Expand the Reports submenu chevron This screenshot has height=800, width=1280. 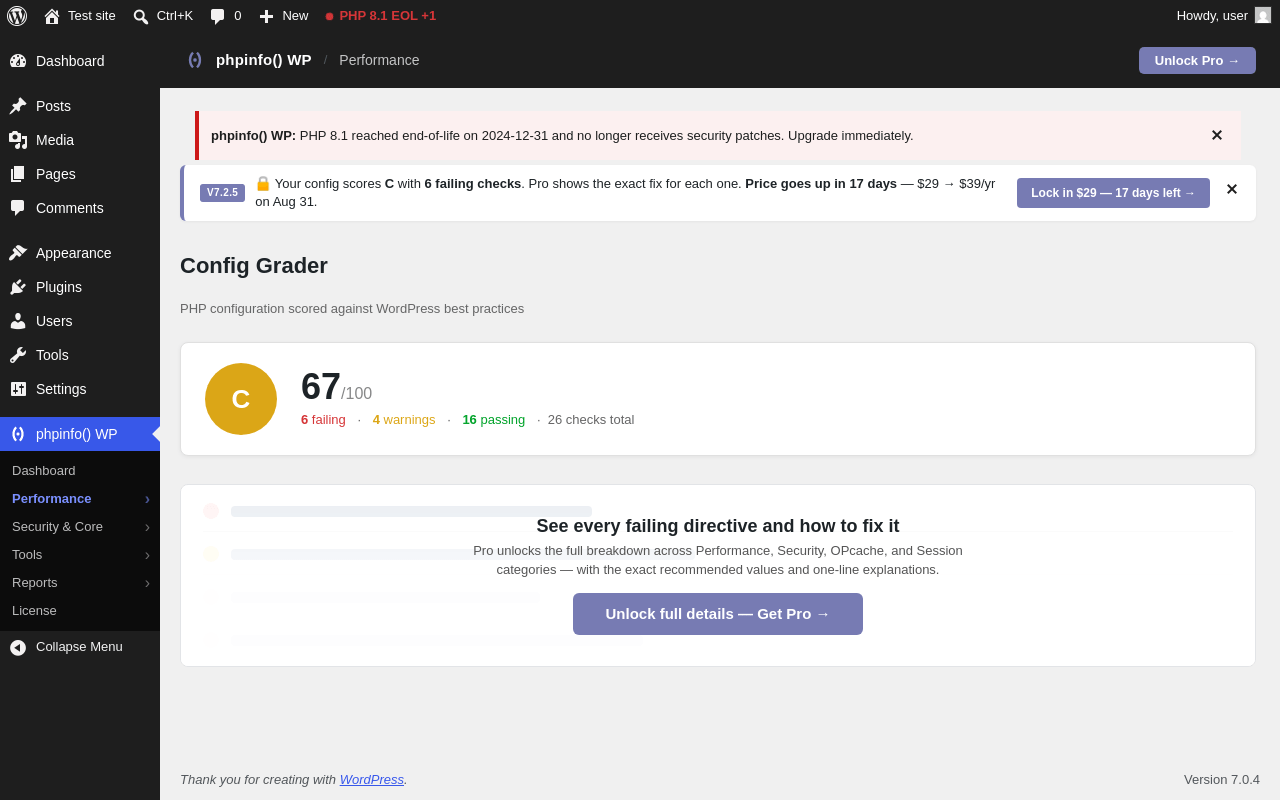tap(147, 582)
